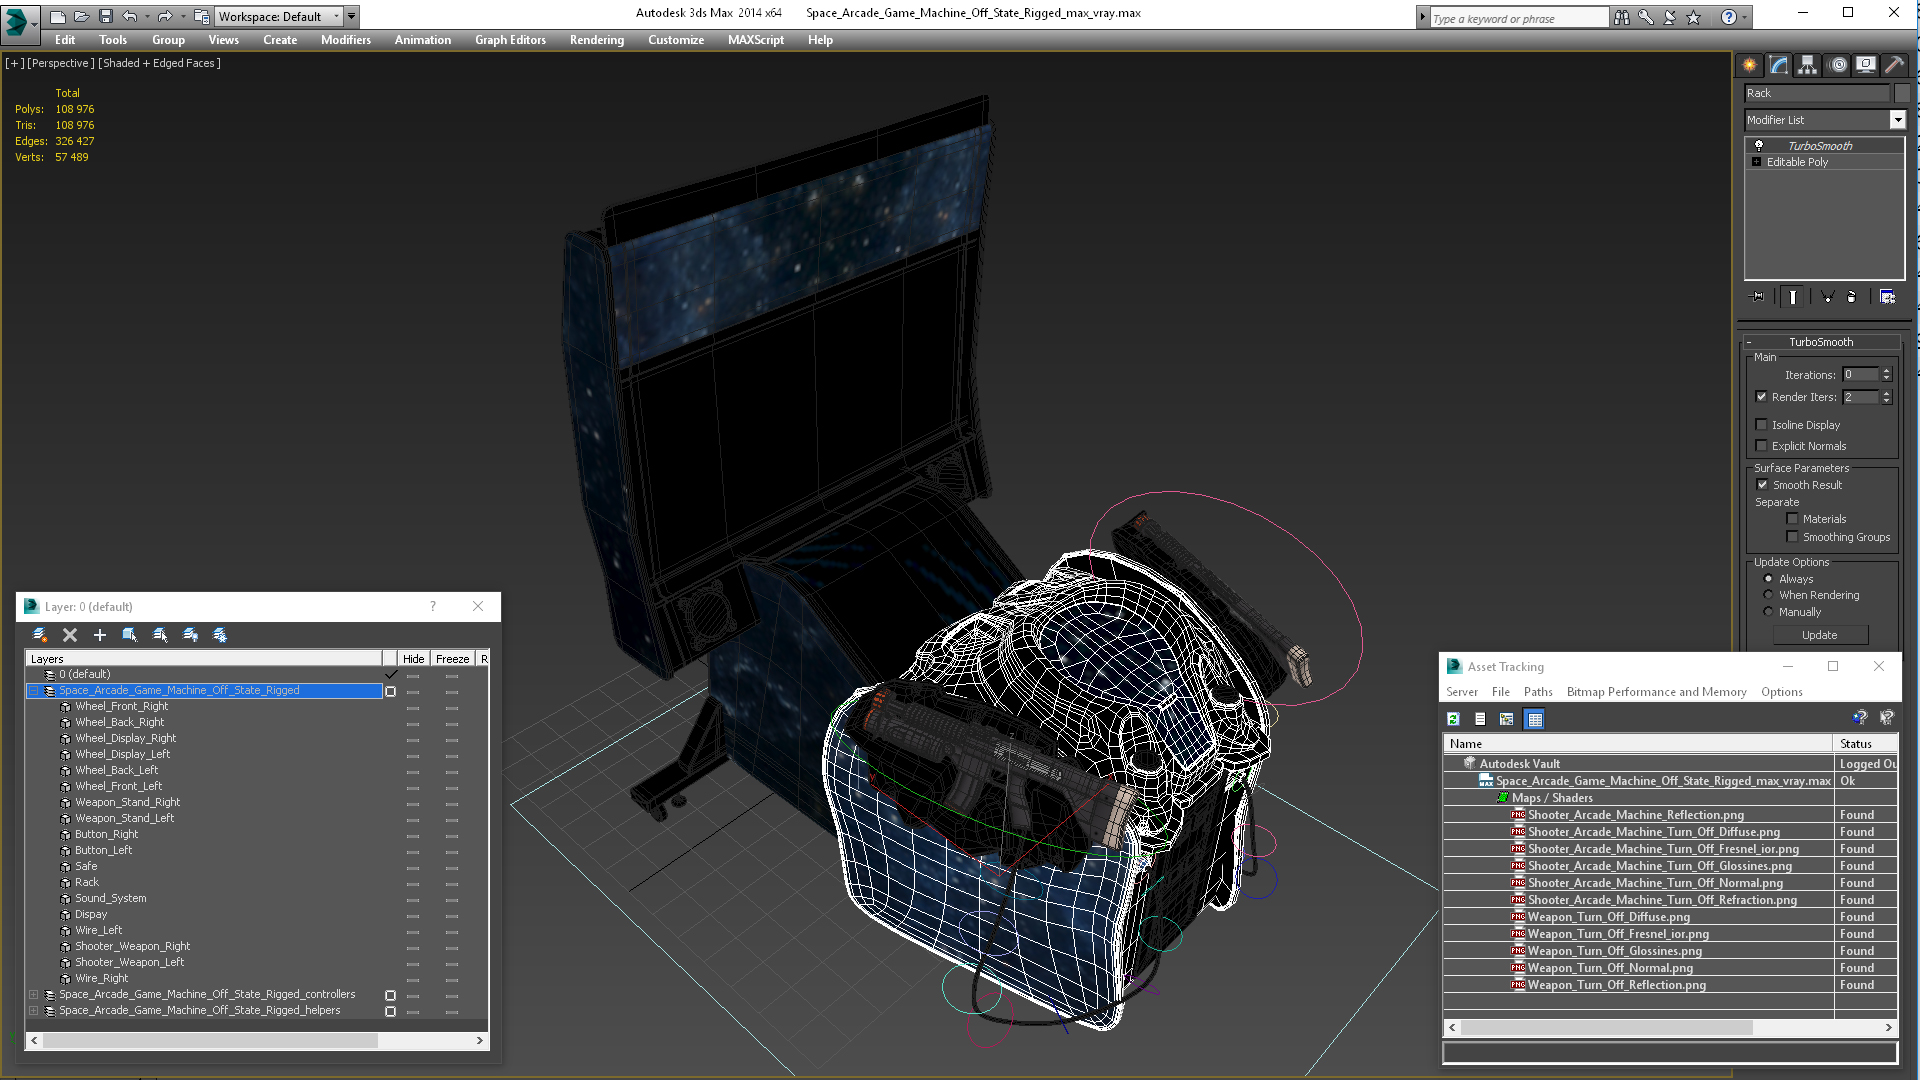Click the Freeze column header in Layer dialog

[x=452, y=659]
